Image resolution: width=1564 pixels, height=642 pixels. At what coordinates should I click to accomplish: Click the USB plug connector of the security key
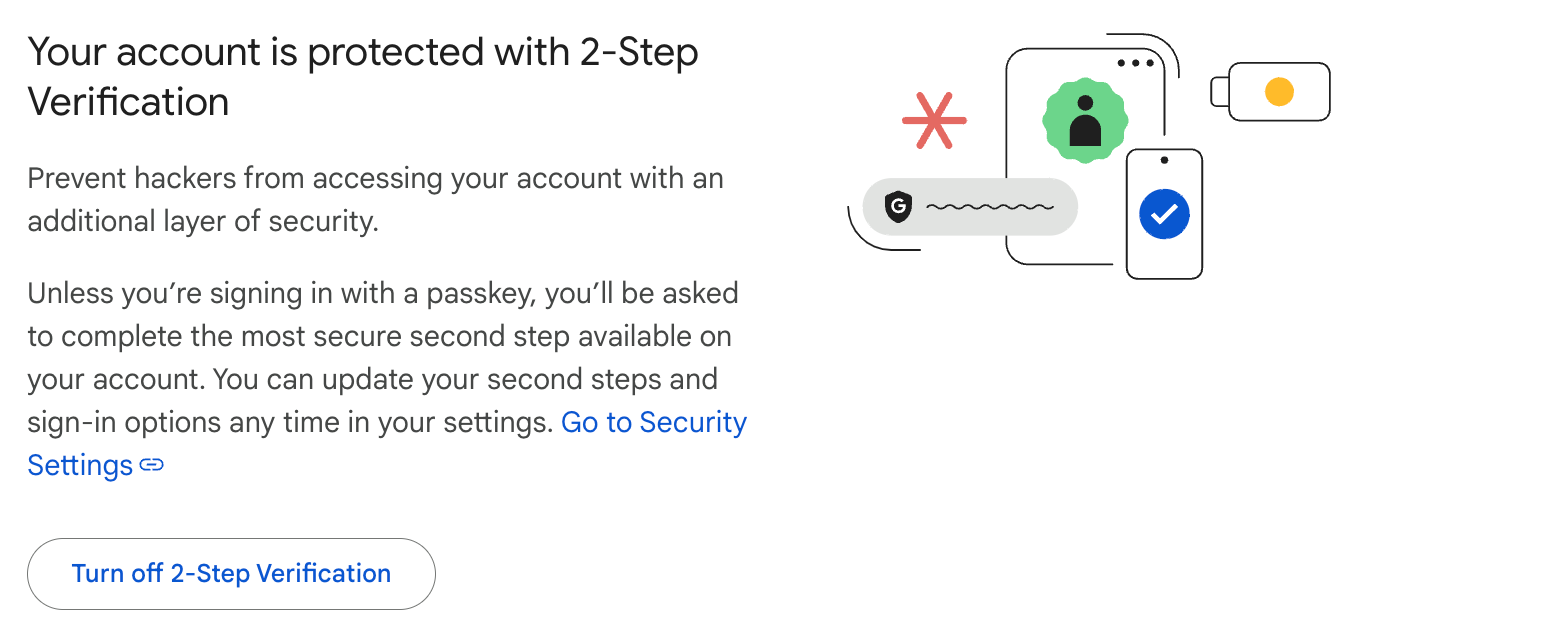click(1219, 91)
